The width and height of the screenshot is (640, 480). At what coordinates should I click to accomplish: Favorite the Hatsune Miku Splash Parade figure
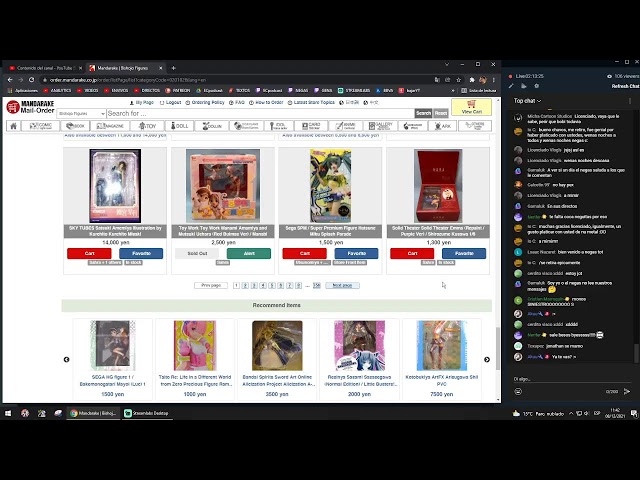tap(356, 253)
